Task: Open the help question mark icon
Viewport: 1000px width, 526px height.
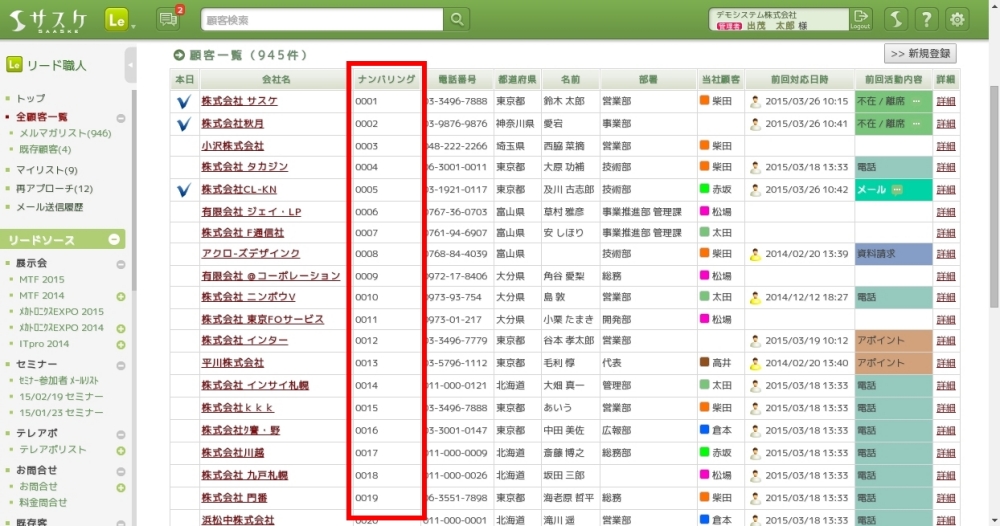Action: pos(926,19)
